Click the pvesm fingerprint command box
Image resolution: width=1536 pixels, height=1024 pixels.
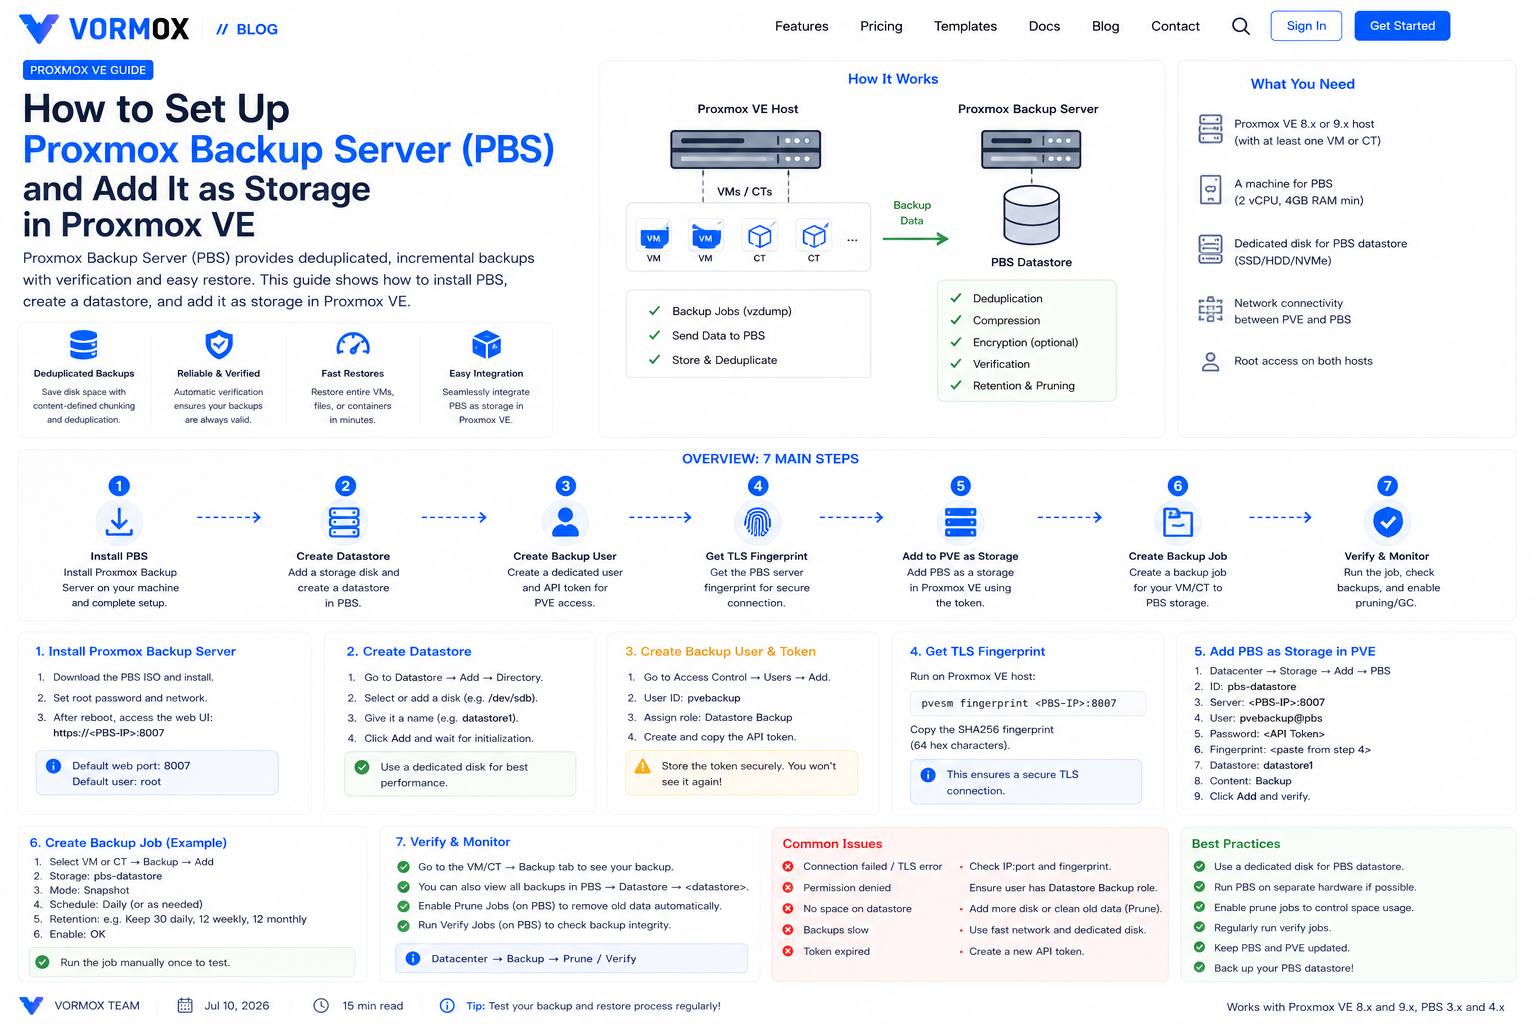[1027, 703]
